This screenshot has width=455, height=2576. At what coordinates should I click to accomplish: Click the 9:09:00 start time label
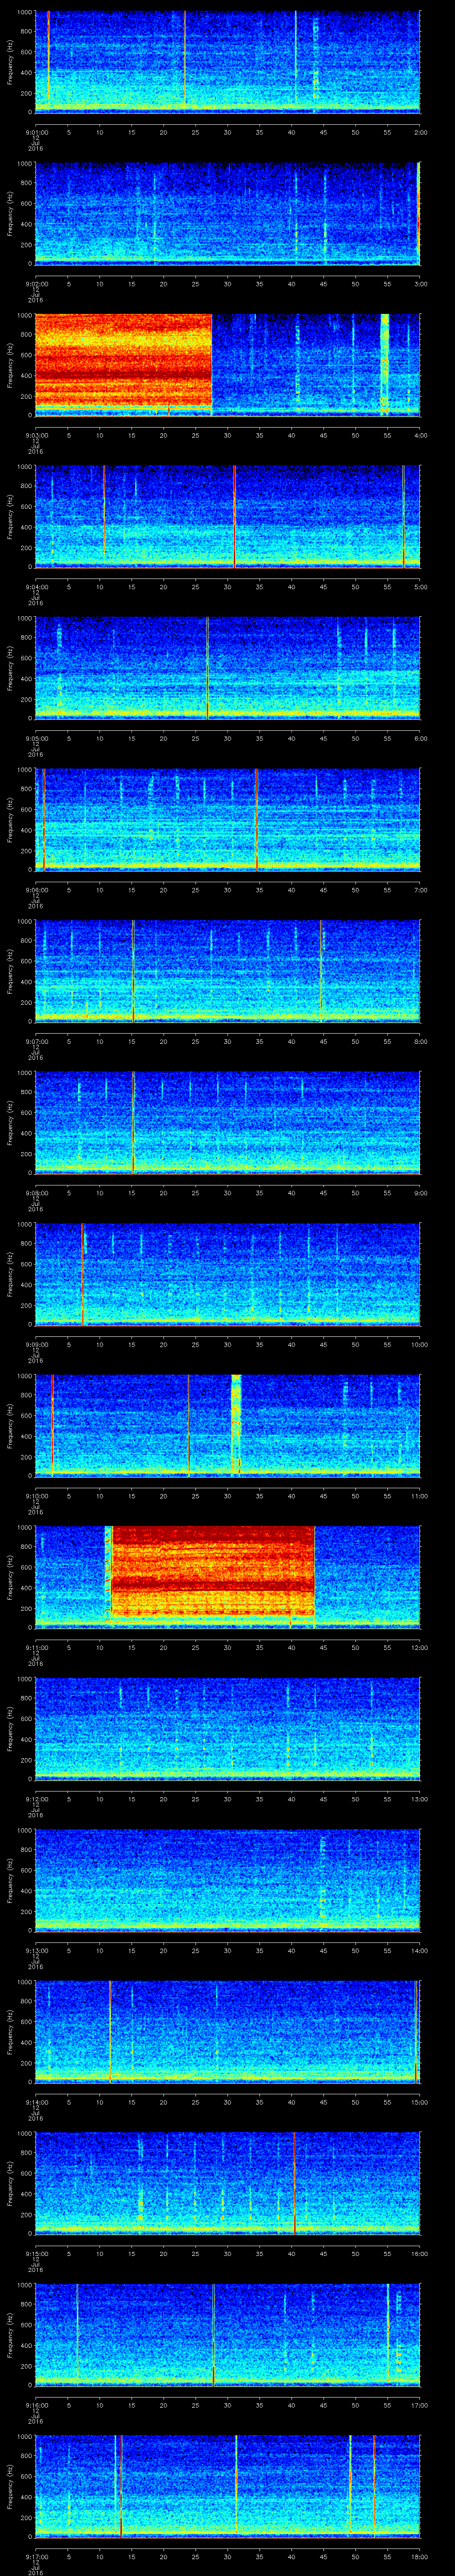pyautogui.click(x=37, y=1344)
